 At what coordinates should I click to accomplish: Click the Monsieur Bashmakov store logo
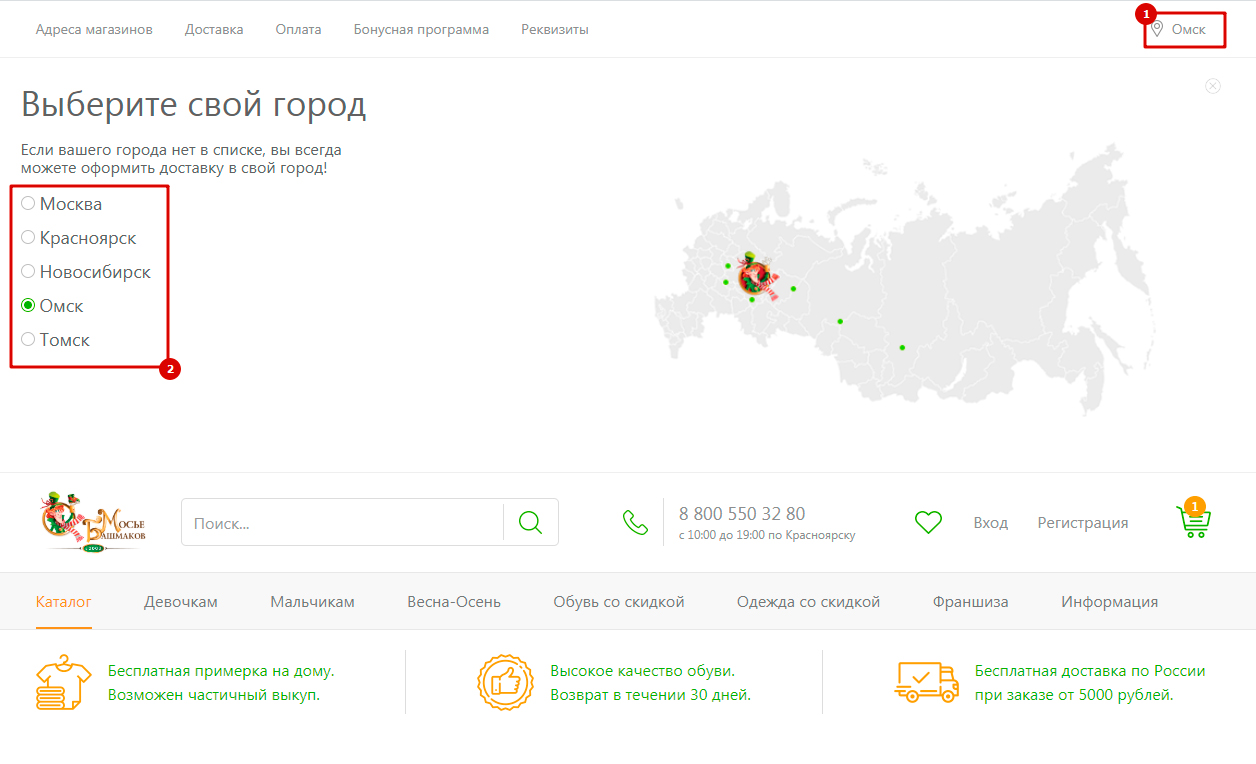tap(95, 522)
